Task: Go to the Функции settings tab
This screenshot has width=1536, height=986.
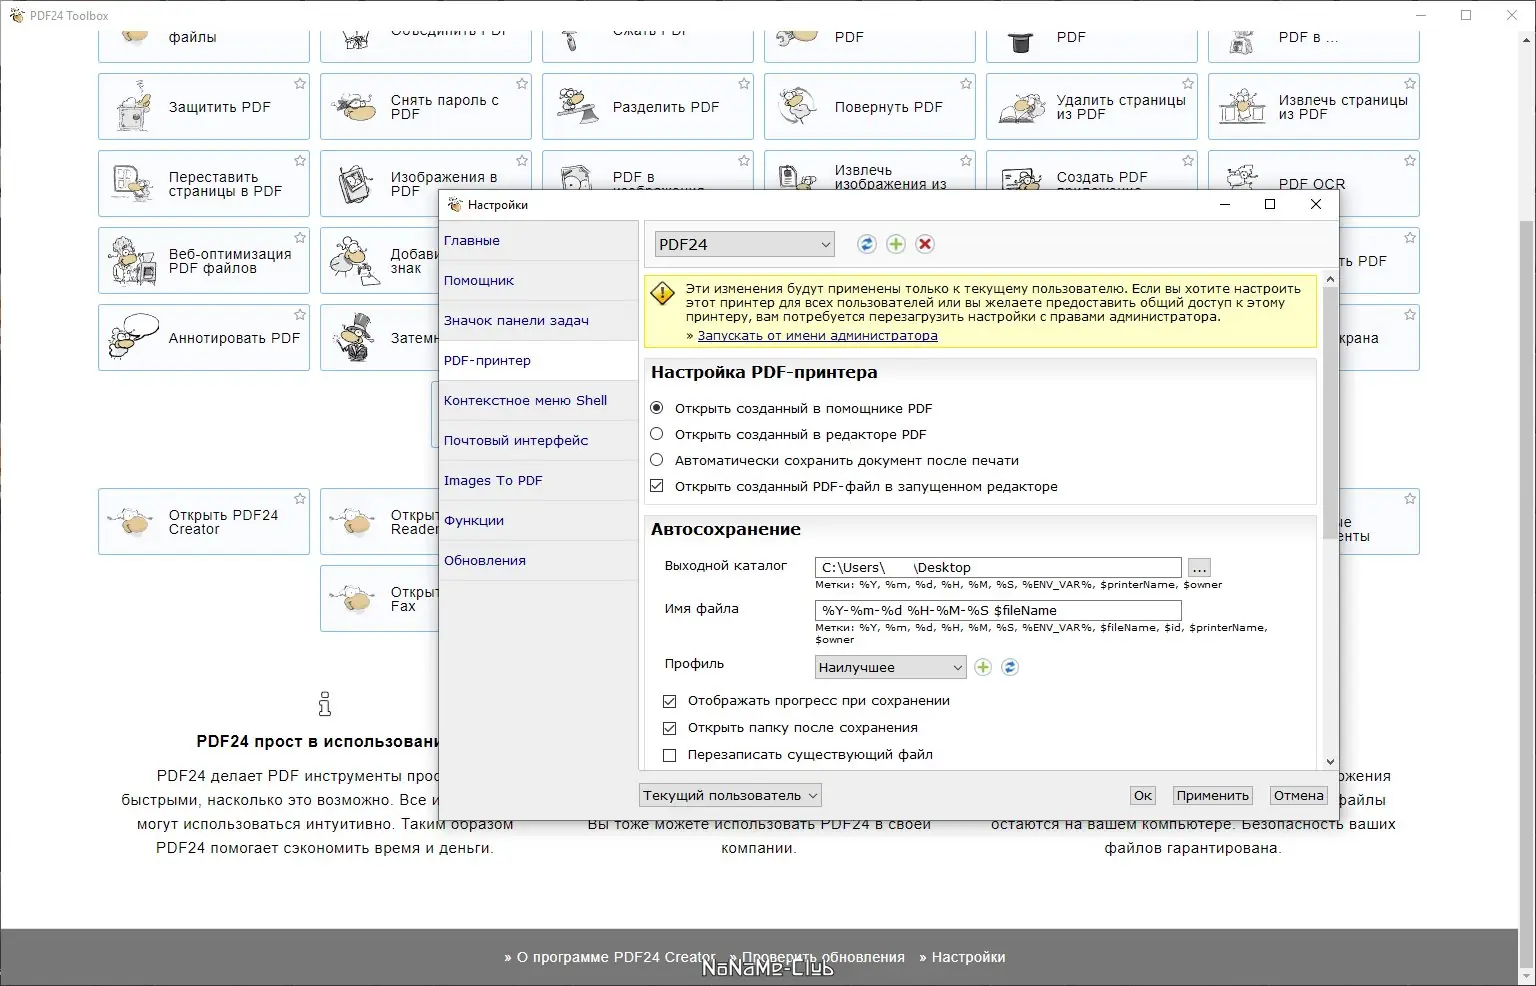Action: (x=539, y=521)
